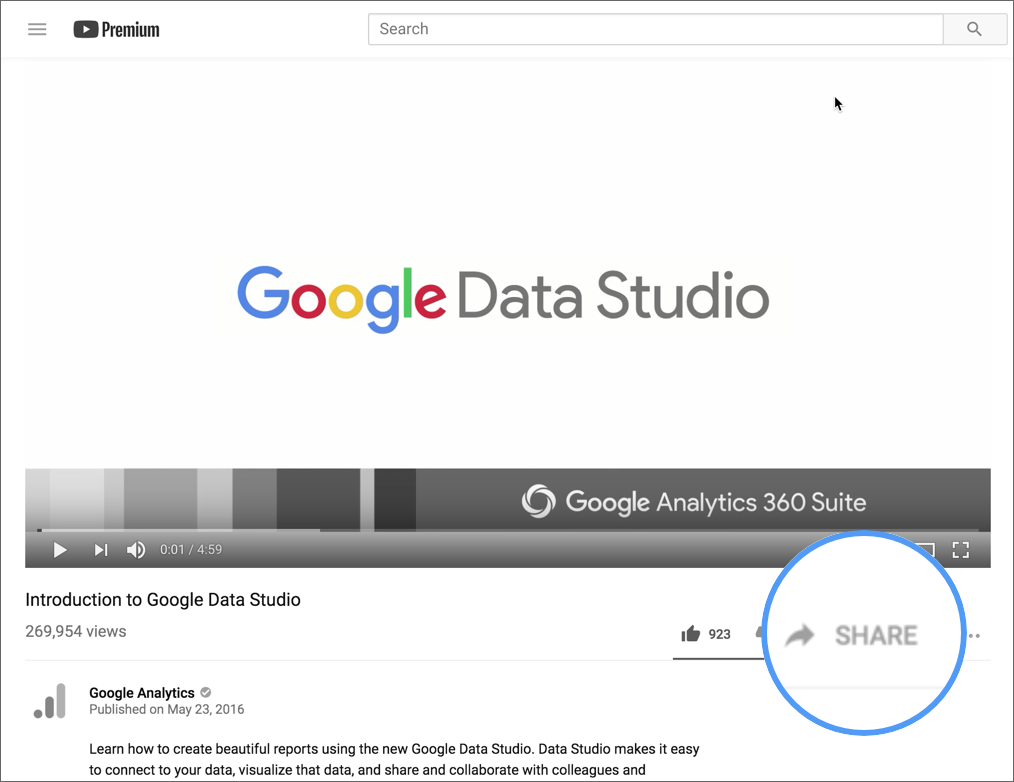Open the hamburger guide menu
The image size is (1014, 782).
click(37, 29)
